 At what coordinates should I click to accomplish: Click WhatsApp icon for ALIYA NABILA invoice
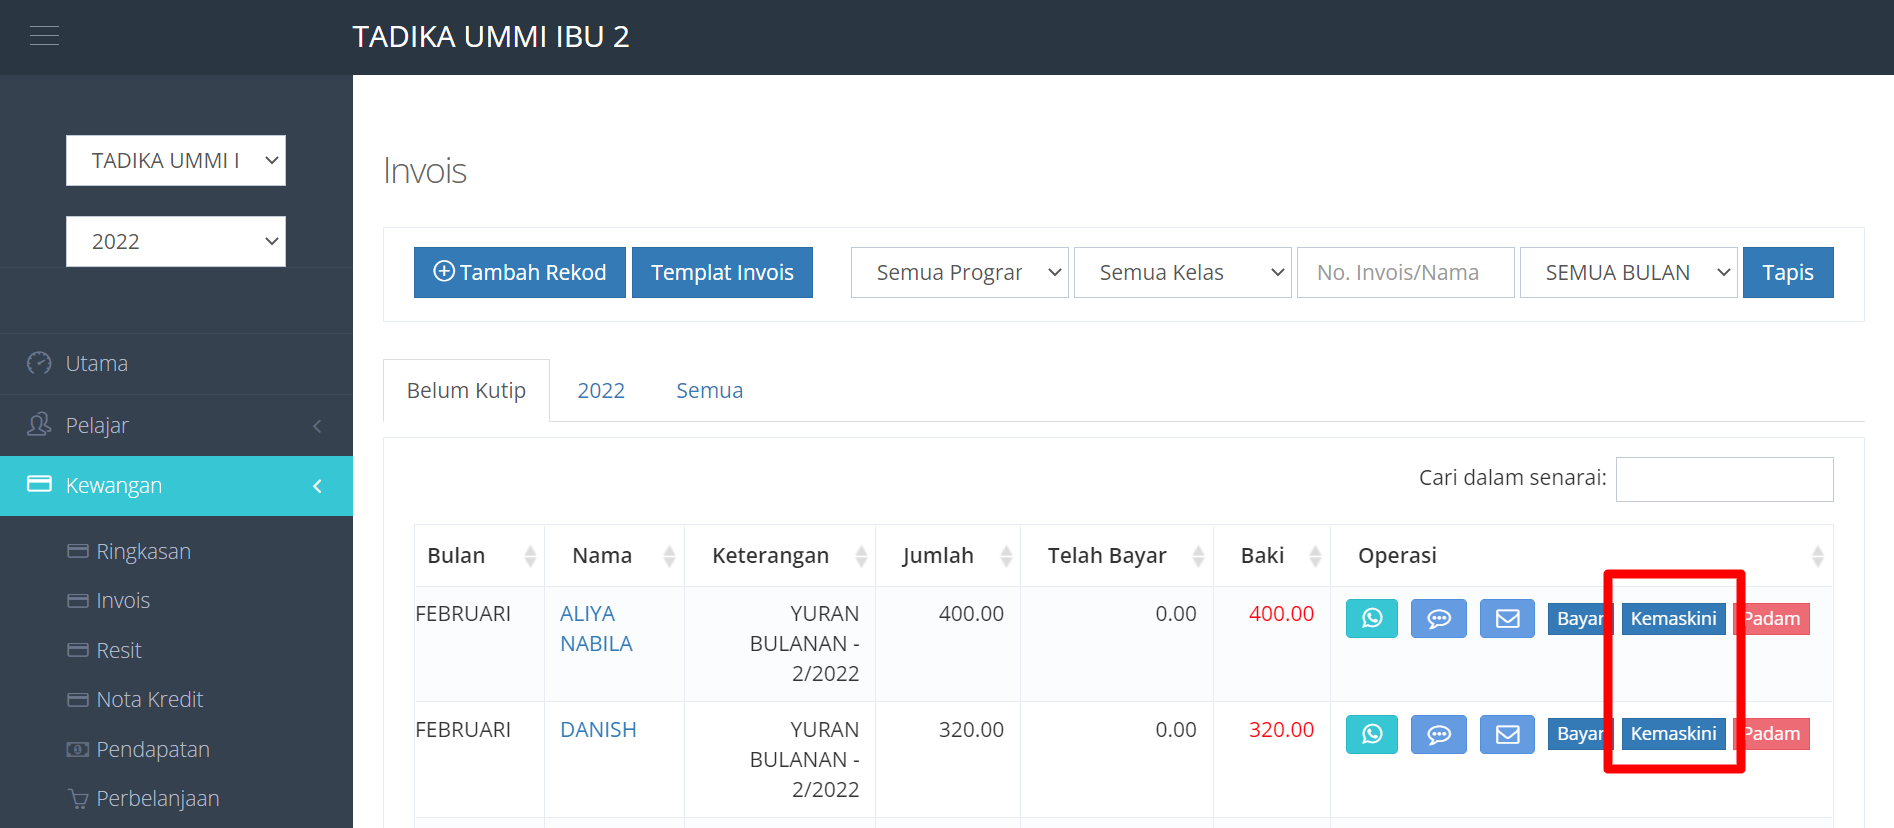(1371, 619)
